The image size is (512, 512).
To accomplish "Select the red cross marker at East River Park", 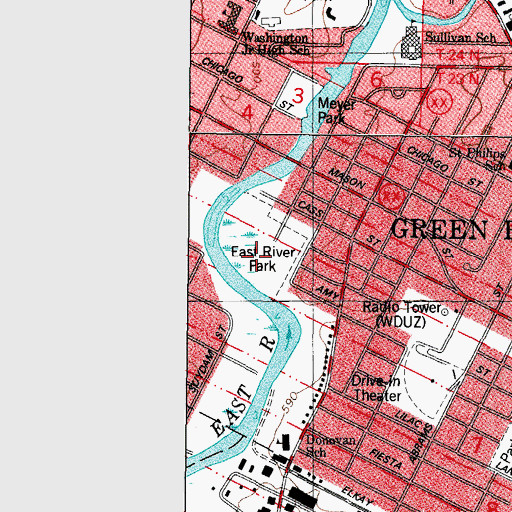I will point(256,257).
